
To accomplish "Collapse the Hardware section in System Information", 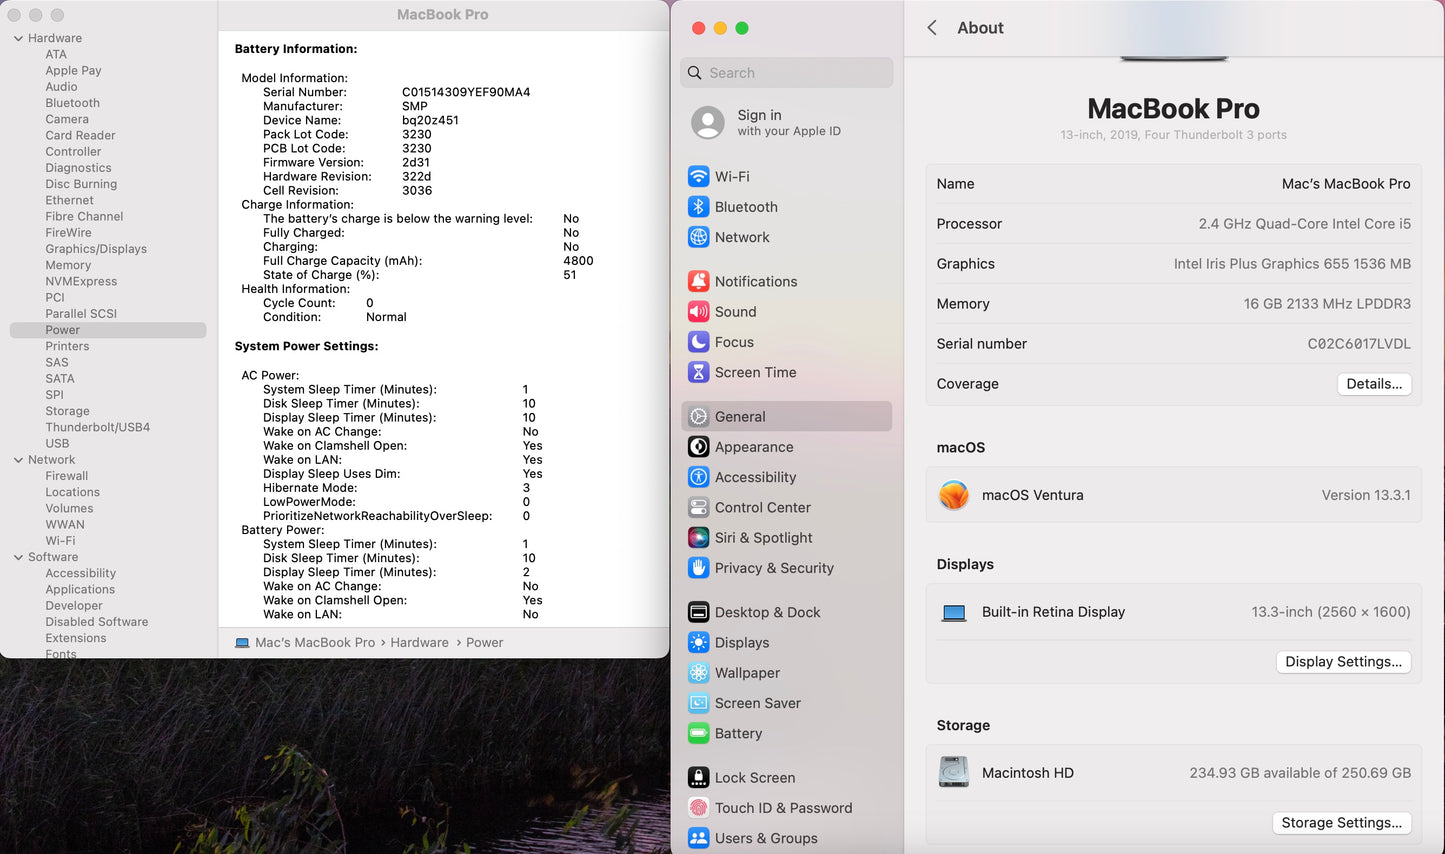I will tap(17, 37).
